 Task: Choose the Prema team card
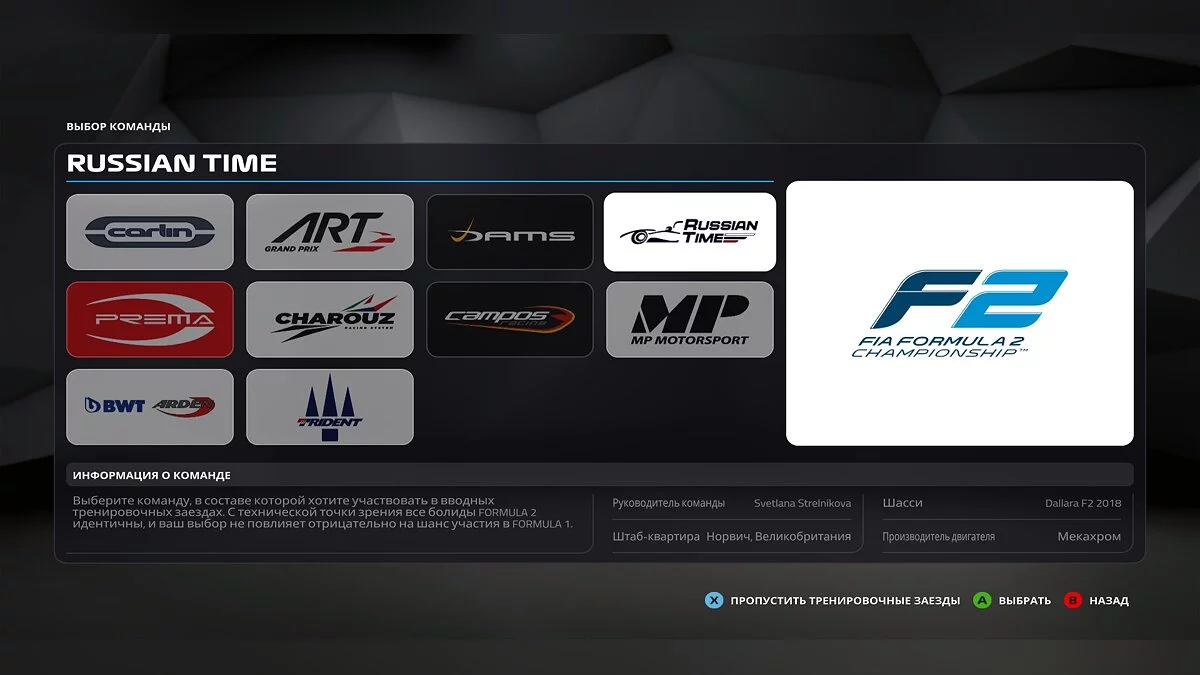pos(150,320)
